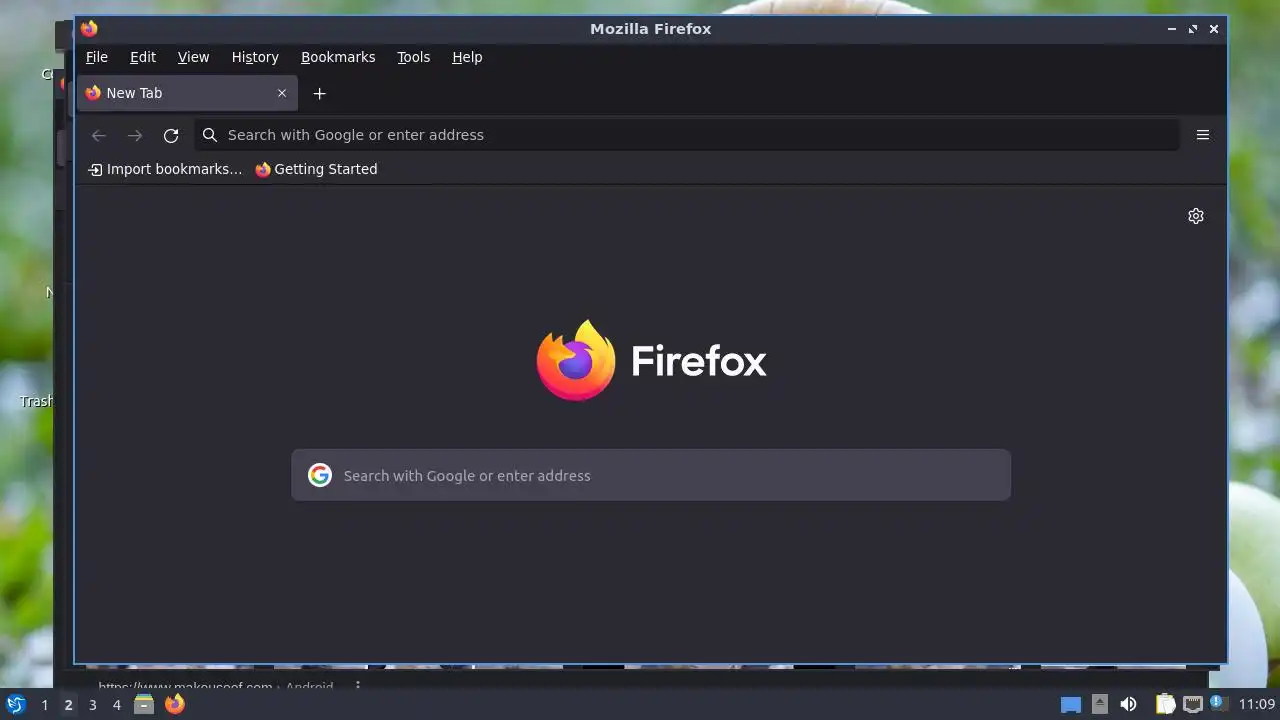This screenshot has height=720, width=1280.
Task: Open the Getting Started bookmark
Action: 316,169
